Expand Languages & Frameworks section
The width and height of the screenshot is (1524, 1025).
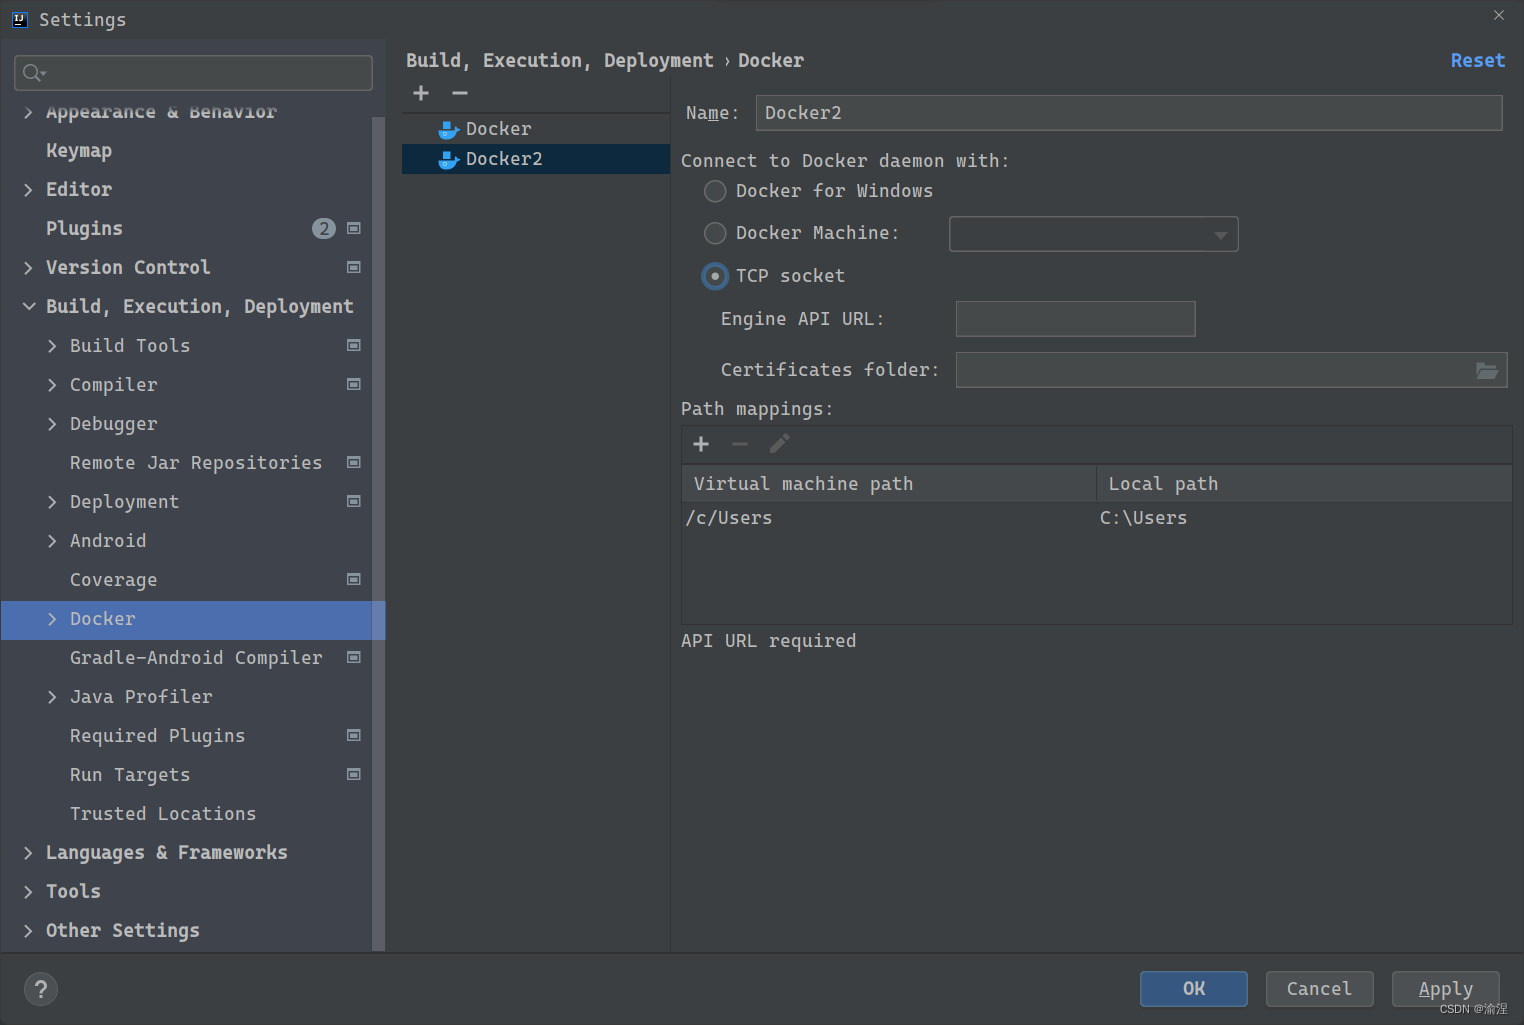point(28,853)
